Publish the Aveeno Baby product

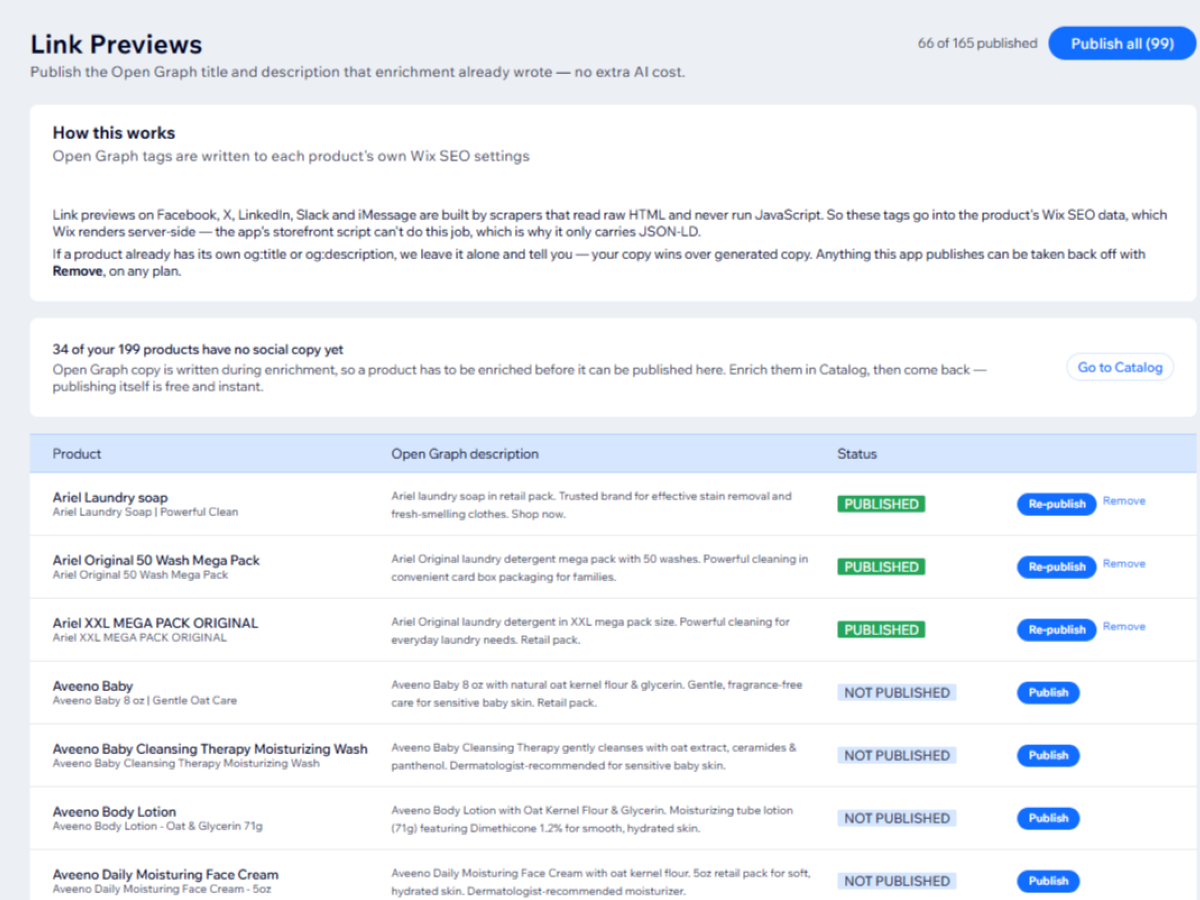coord(1048,693)
